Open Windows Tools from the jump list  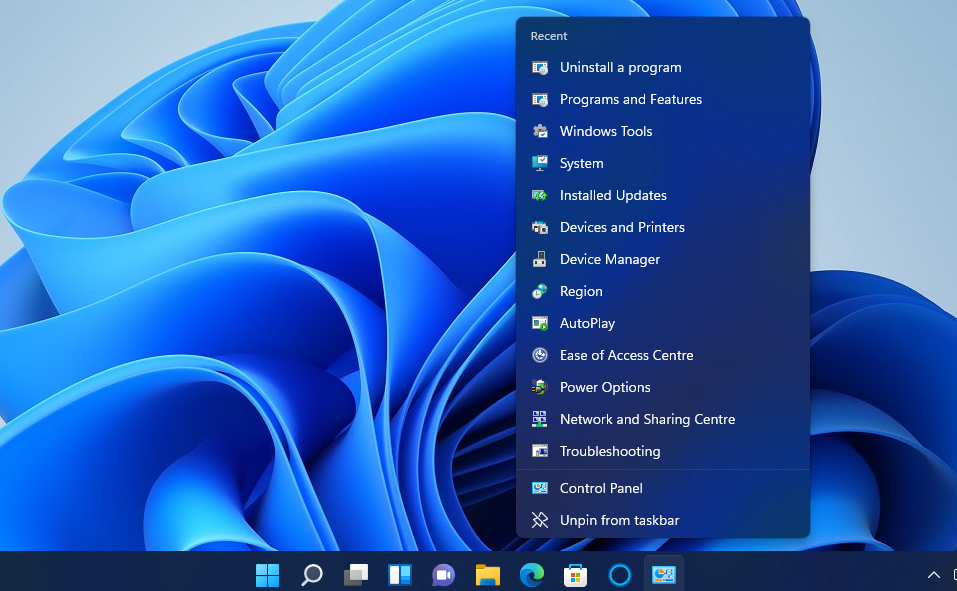click(x=606, y=131)
